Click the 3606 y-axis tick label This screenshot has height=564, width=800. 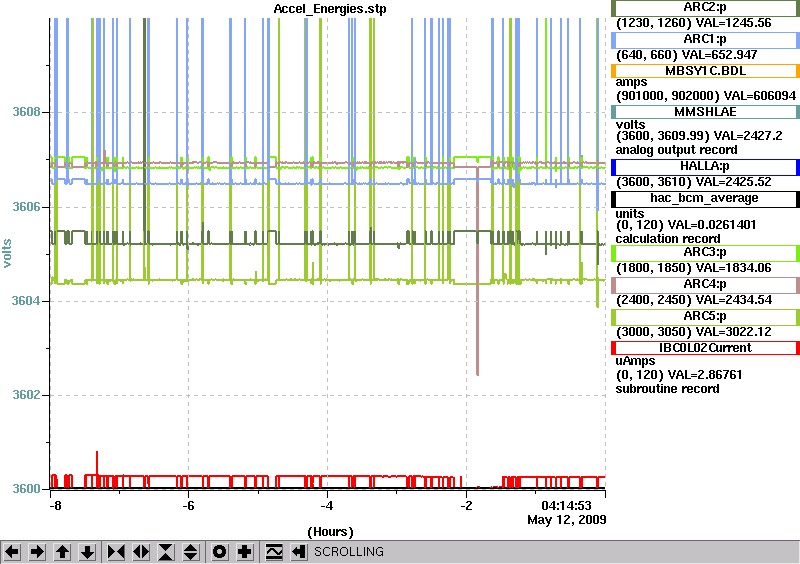[27, 207]
